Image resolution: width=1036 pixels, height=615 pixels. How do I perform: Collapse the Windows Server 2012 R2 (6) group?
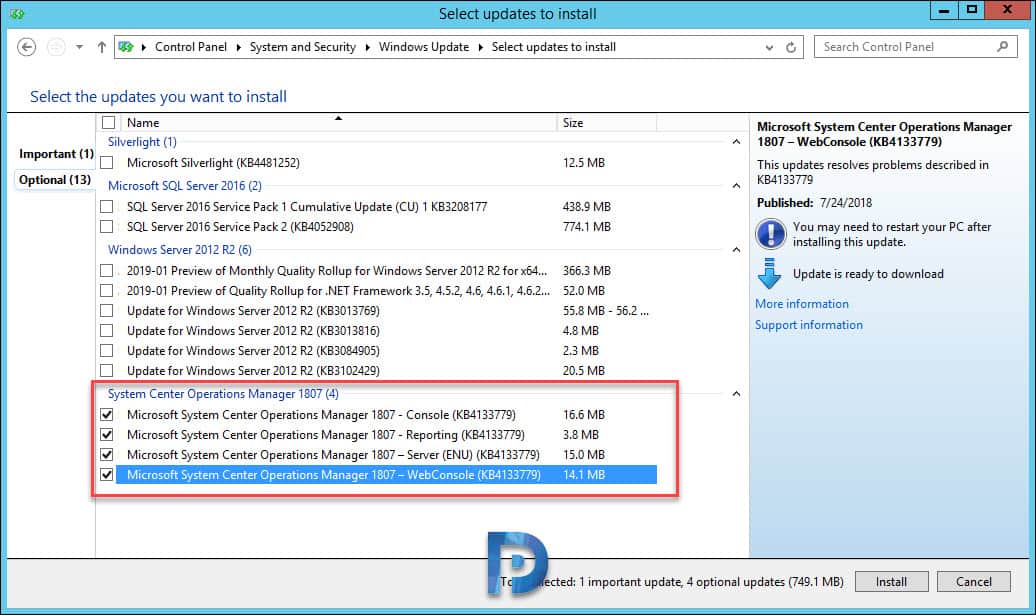(736, 250)
